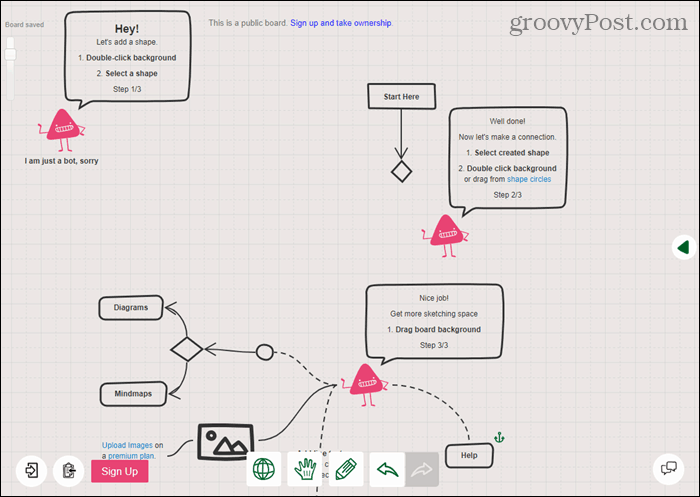700x497 pixels.
Task: Click the 'Step 2/3' text
Action: click(x=508, y=195)
